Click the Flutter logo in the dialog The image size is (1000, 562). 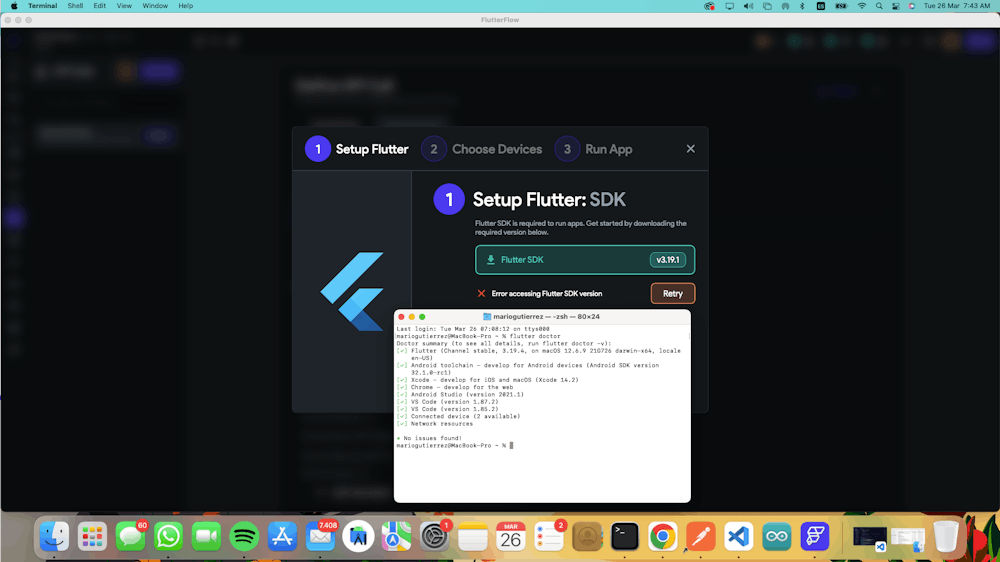(x=352, y=291)
